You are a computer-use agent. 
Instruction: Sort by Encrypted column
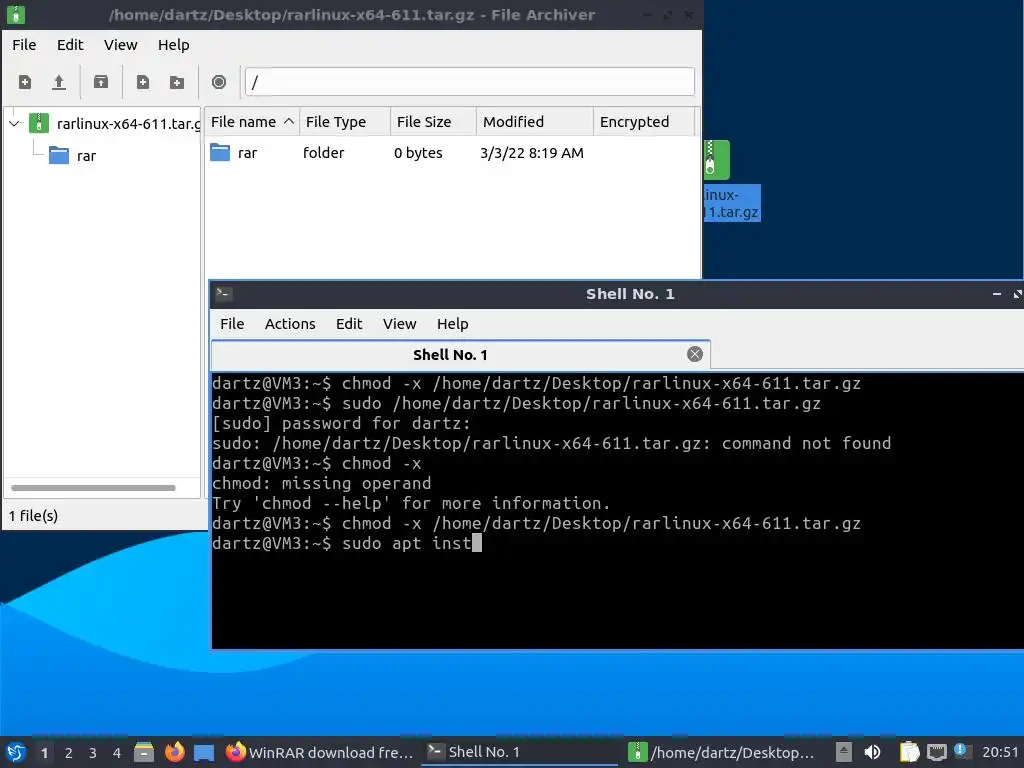(x=644, y=122)
